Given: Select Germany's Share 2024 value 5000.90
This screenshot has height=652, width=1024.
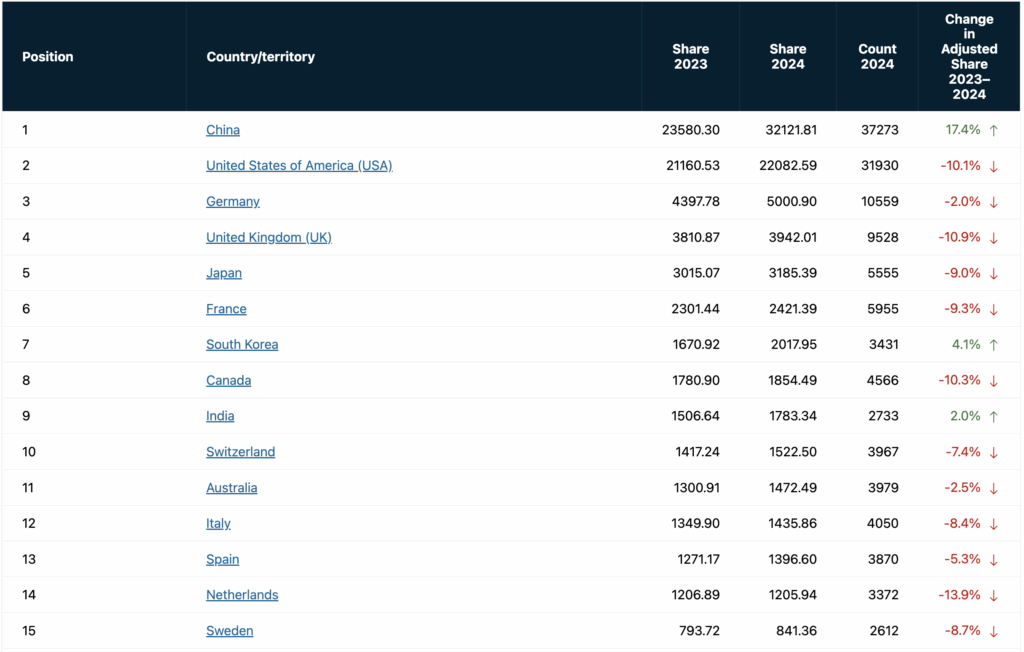Looking at the screenshot, I should click(x=792, y=202).
